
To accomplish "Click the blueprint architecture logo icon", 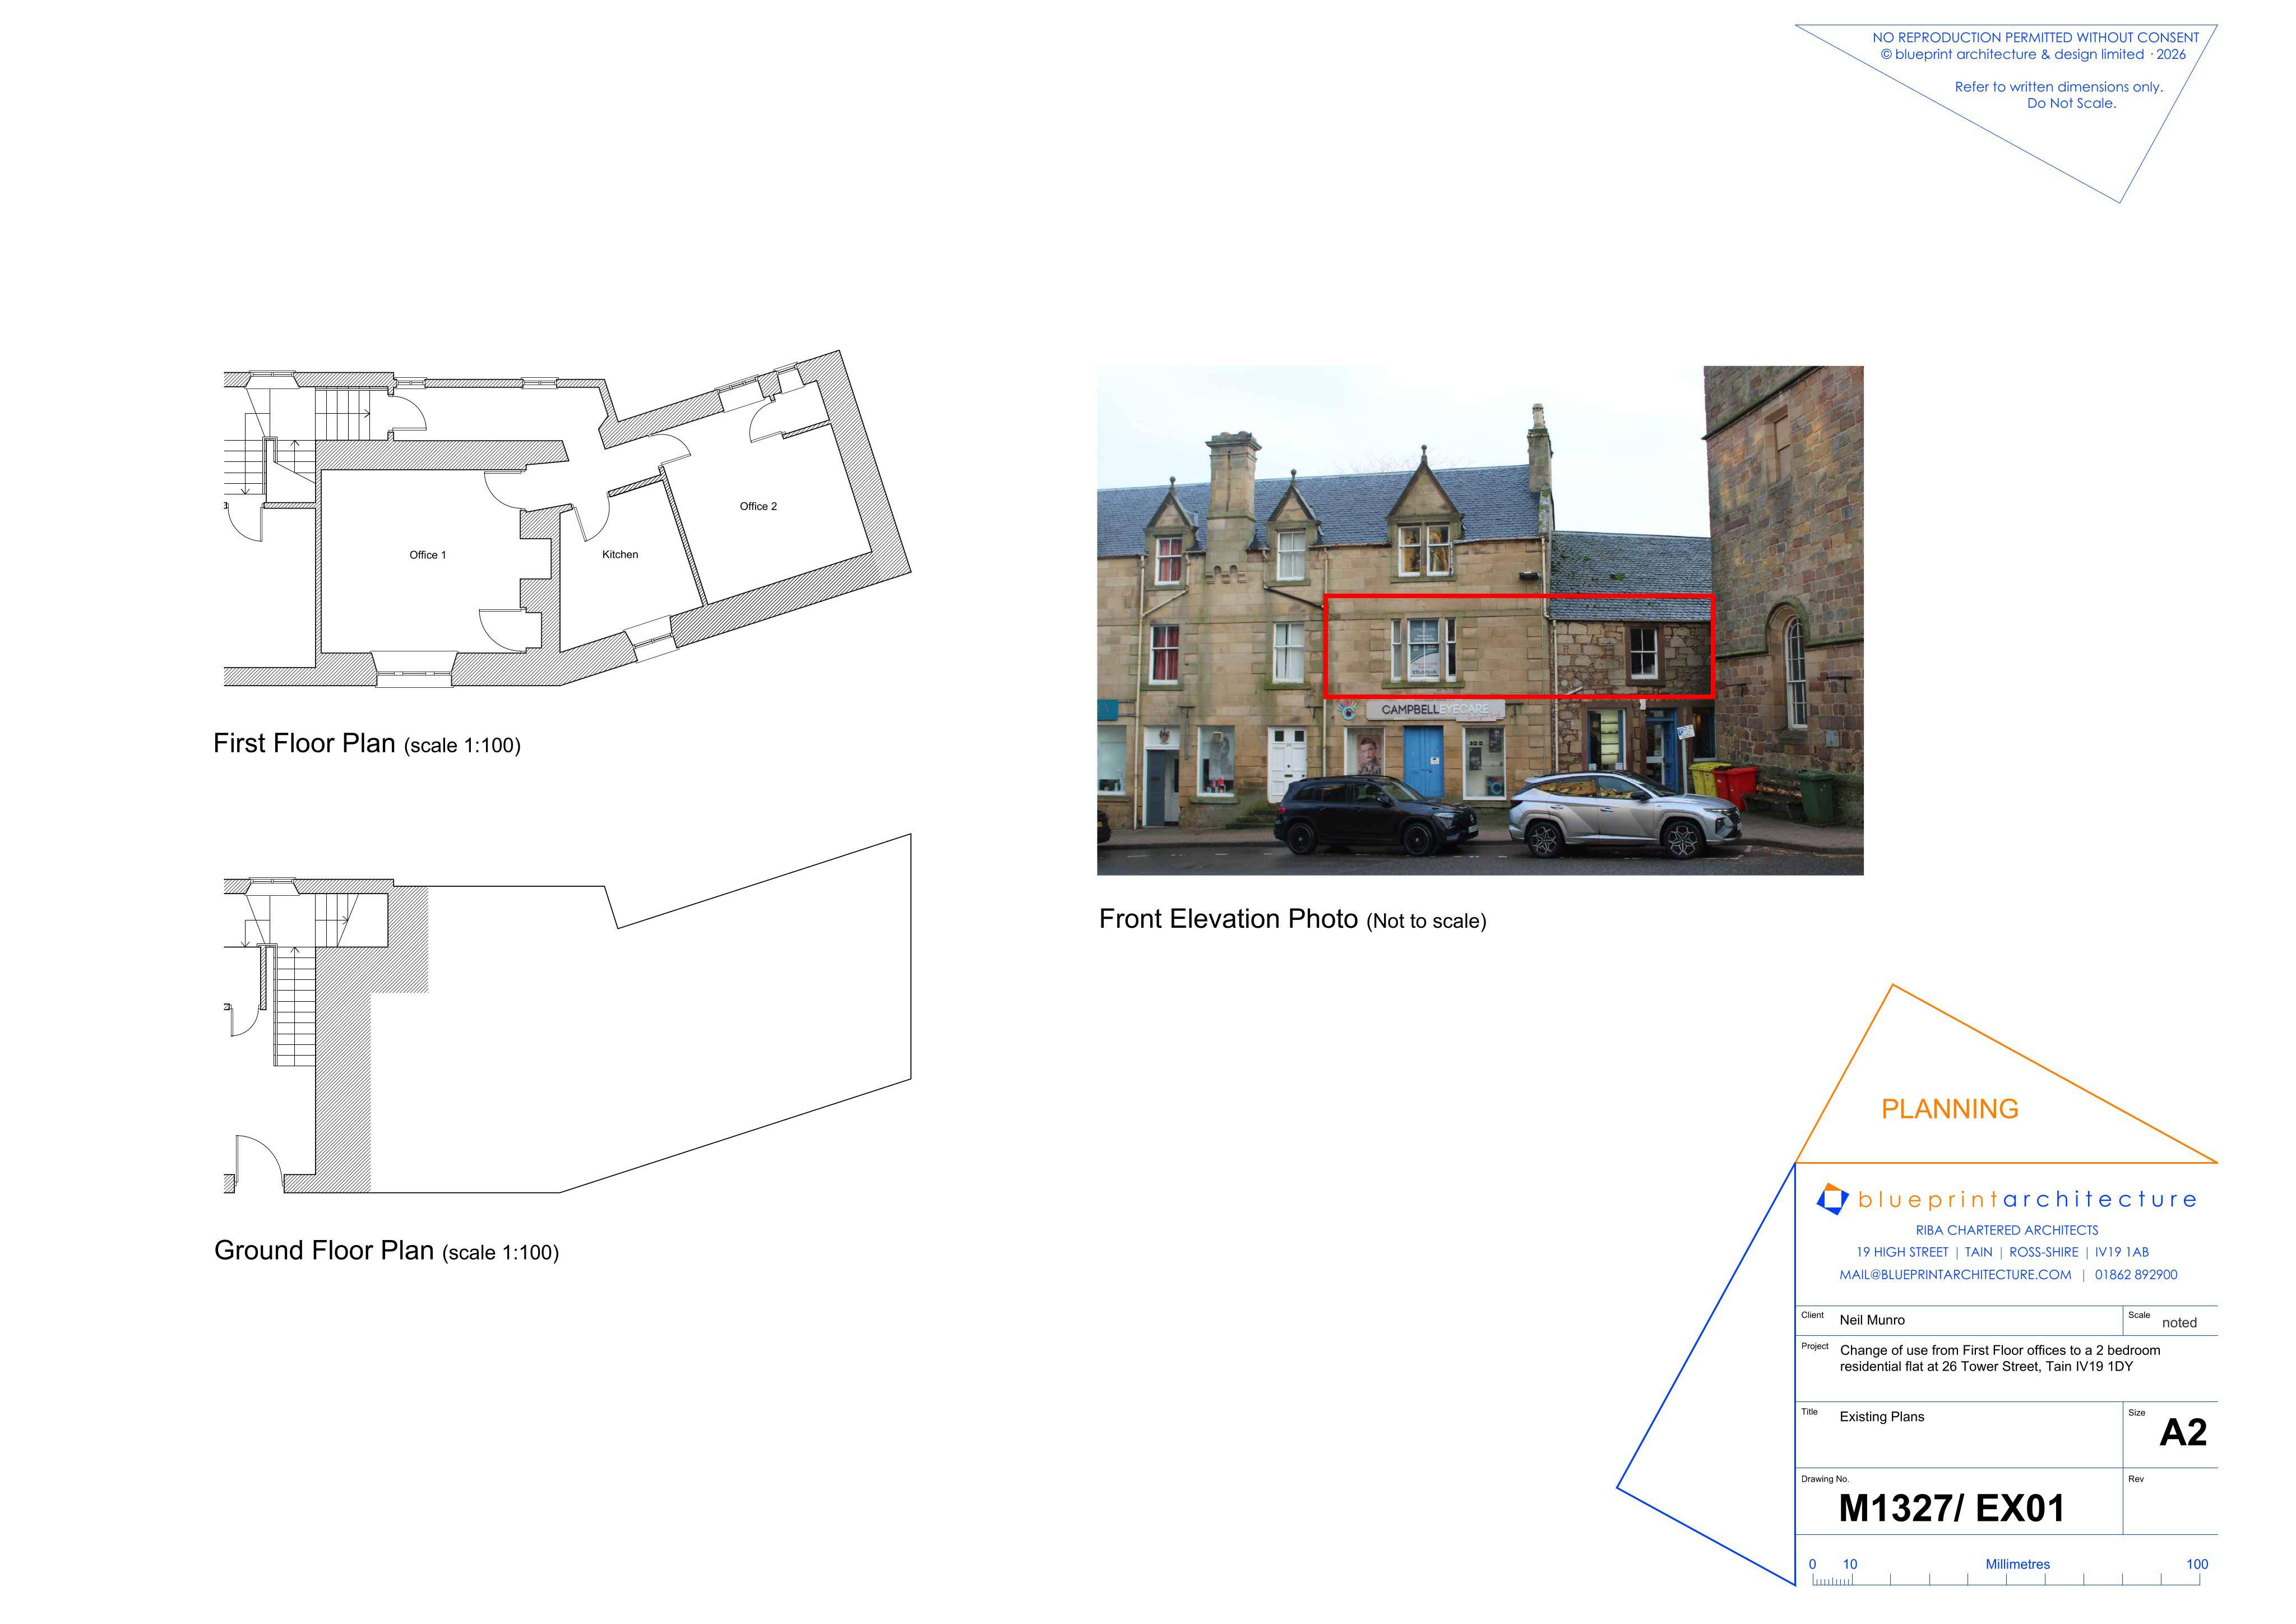I will coord(1832,1199).
